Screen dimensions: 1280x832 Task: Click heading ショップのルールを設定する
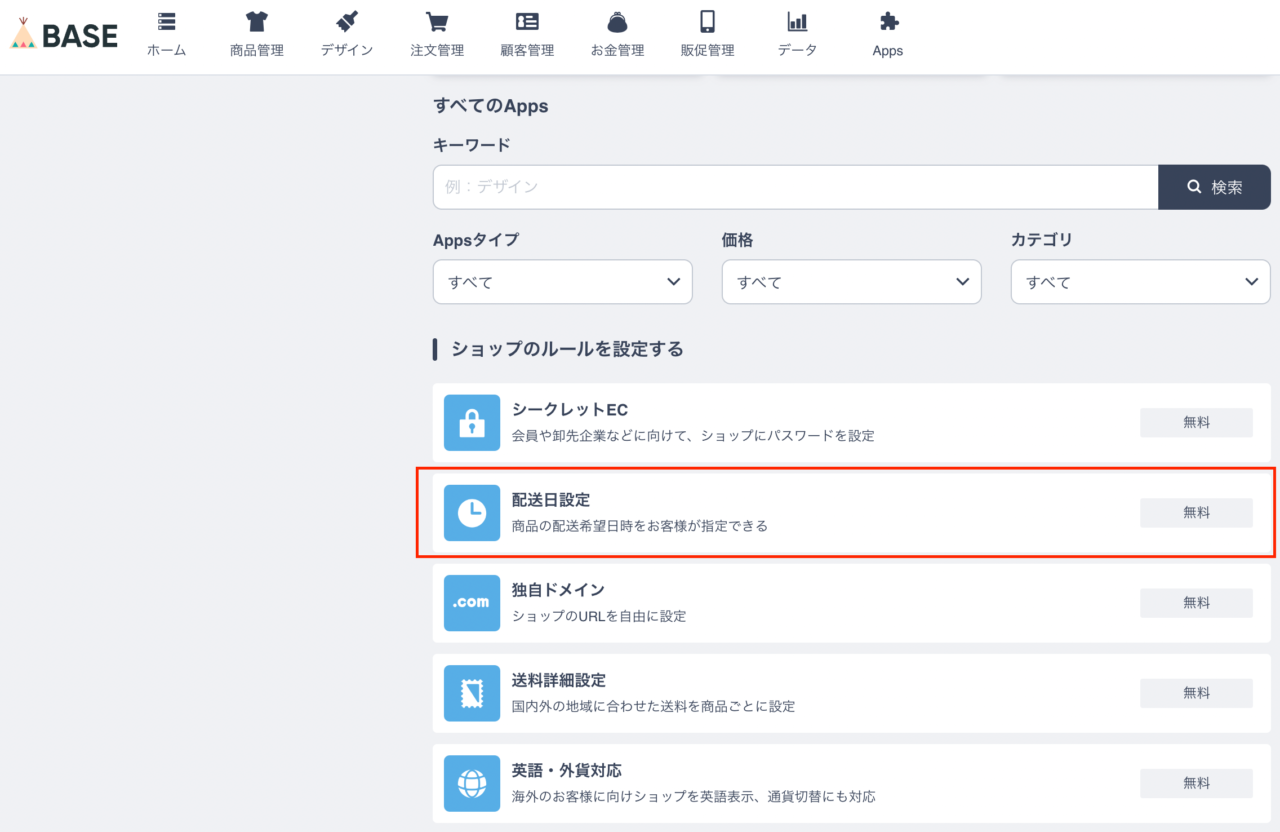(567, 349)
